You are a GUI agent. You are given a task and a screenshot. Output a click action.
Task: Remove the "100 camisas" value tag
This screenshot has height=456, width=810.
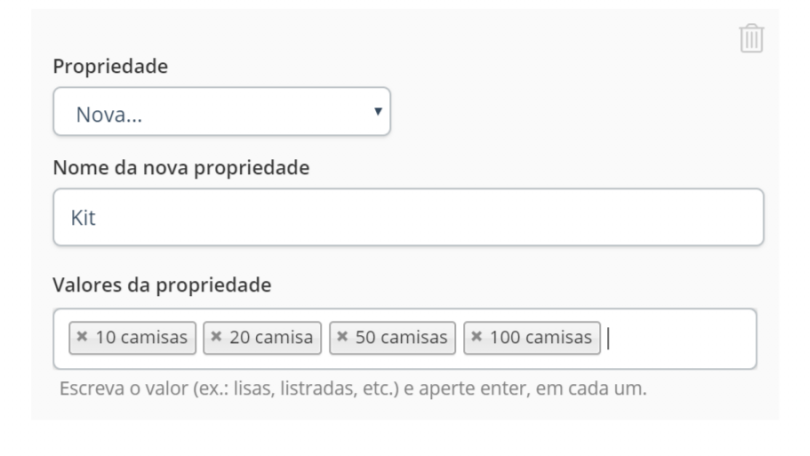[x=476, y=337]
